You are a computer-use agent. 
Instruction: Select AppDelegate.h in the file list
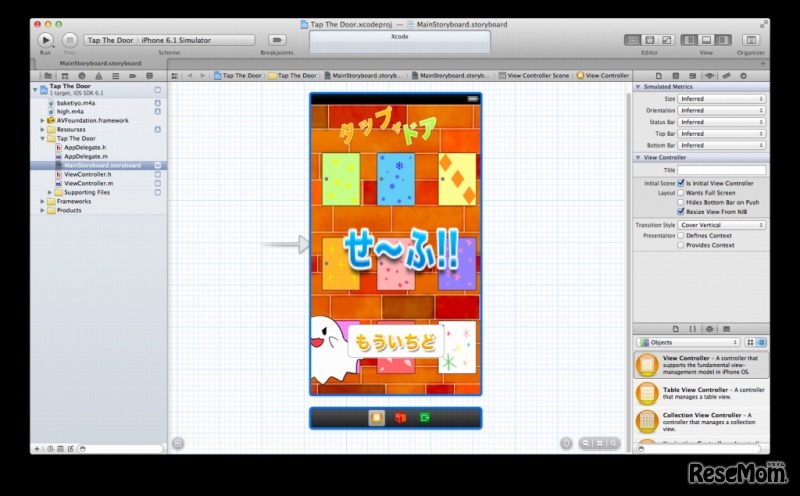pos(85,147)
